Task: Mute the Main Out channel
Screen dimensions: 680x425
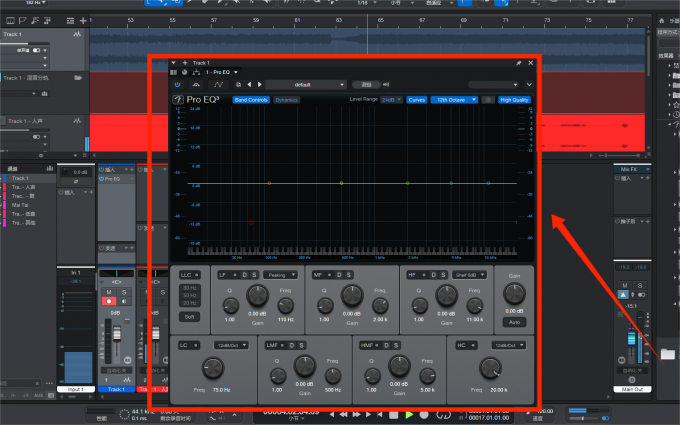Action: click(625, 285)
